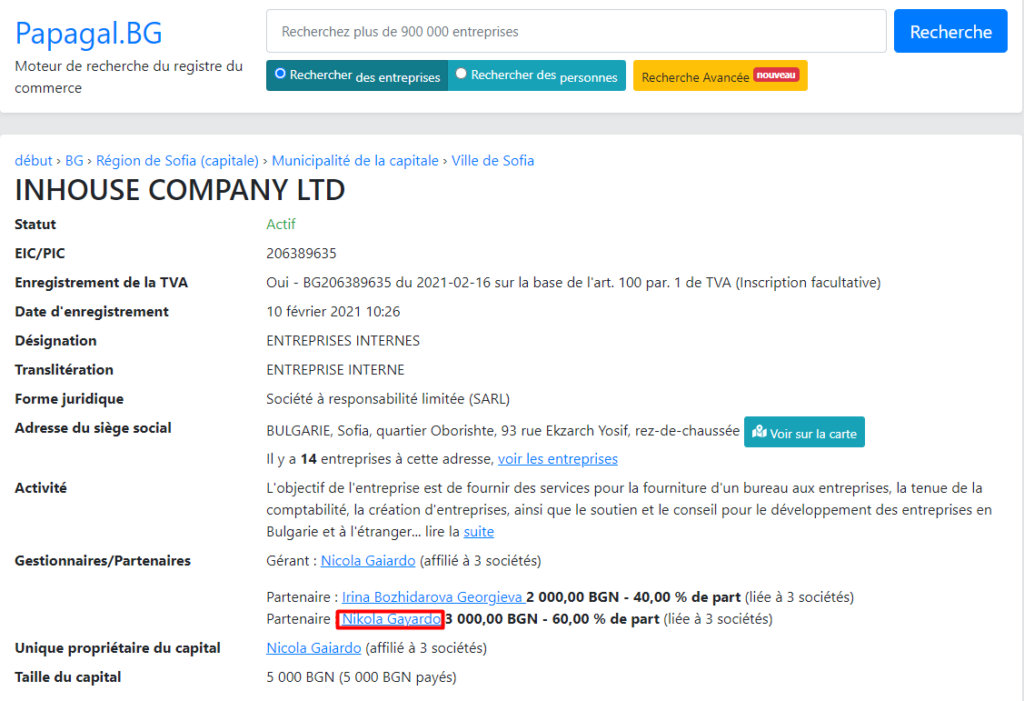Click map icon in 'Voir sur la carte'

coord(759,432)
